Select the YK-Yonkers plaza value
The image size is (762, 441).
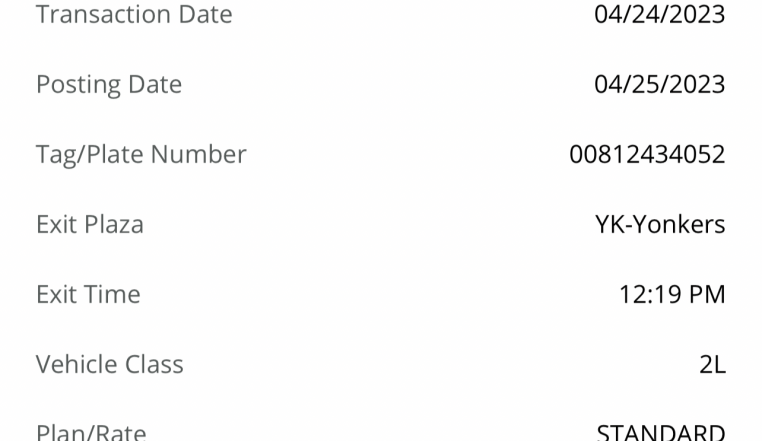[660, 224]
